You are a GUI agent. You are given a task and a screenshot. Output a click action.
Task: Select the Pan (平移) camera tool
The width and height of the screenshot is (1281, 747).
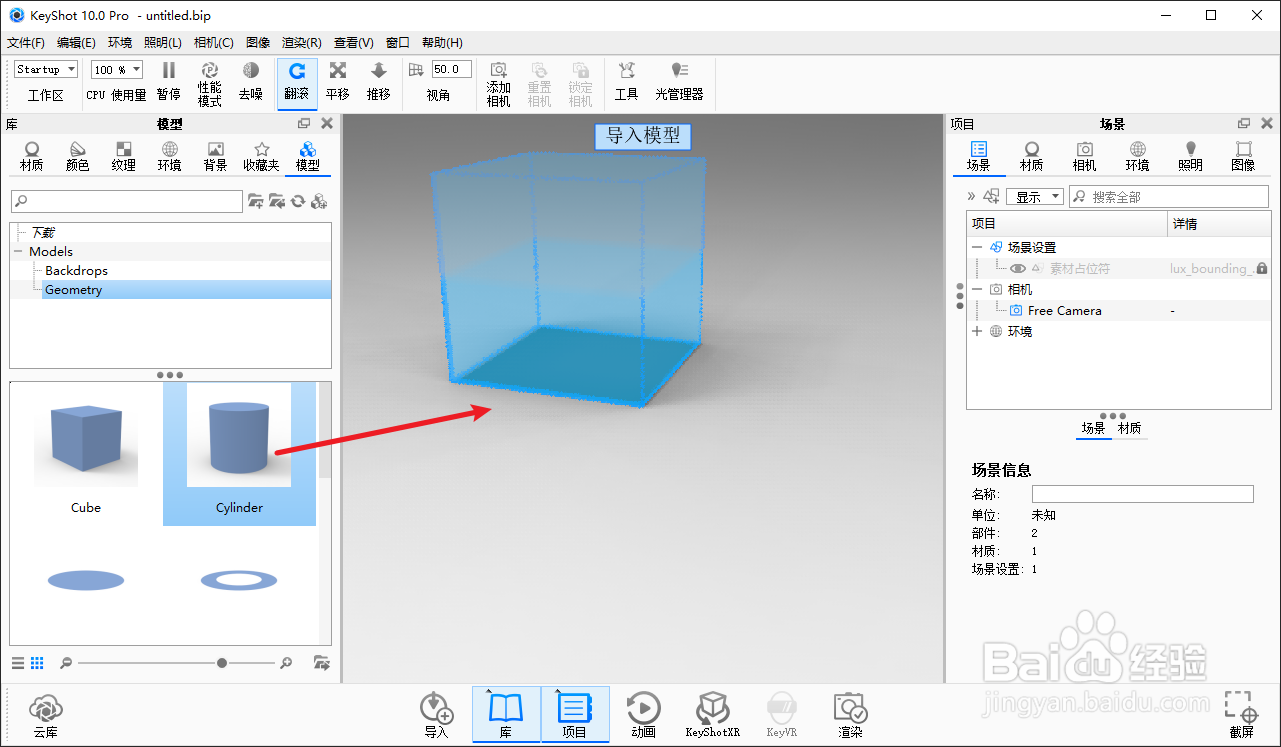click(x=338, y=82)
